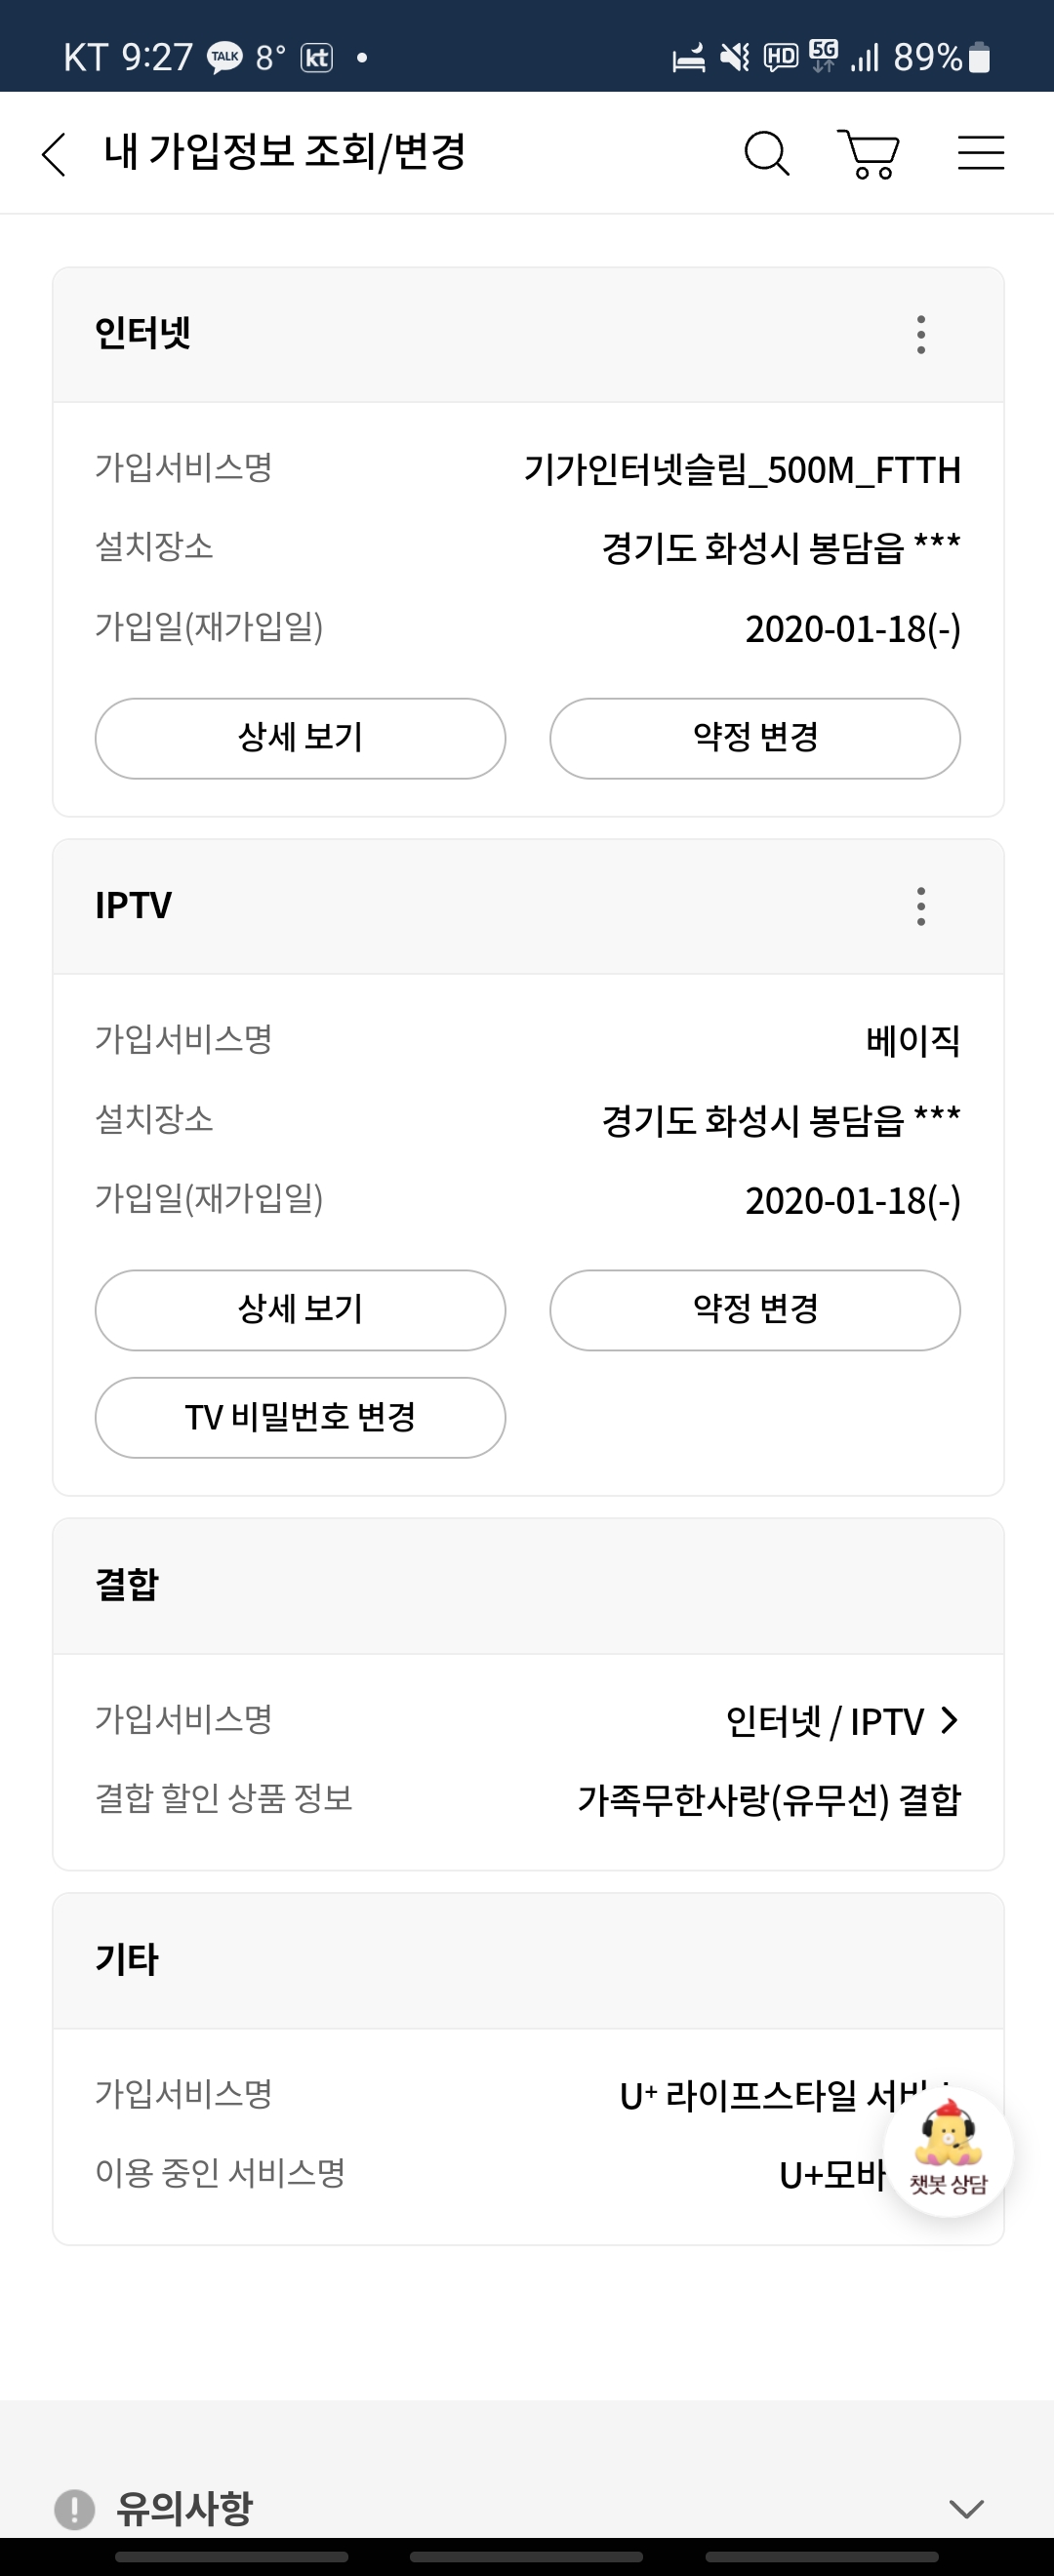Viewport: 1054px width, 2576px height.
Task: Tap the 가족무한사랑(유무선) 결합 discount text
Action: click(x=769, y=1800)
